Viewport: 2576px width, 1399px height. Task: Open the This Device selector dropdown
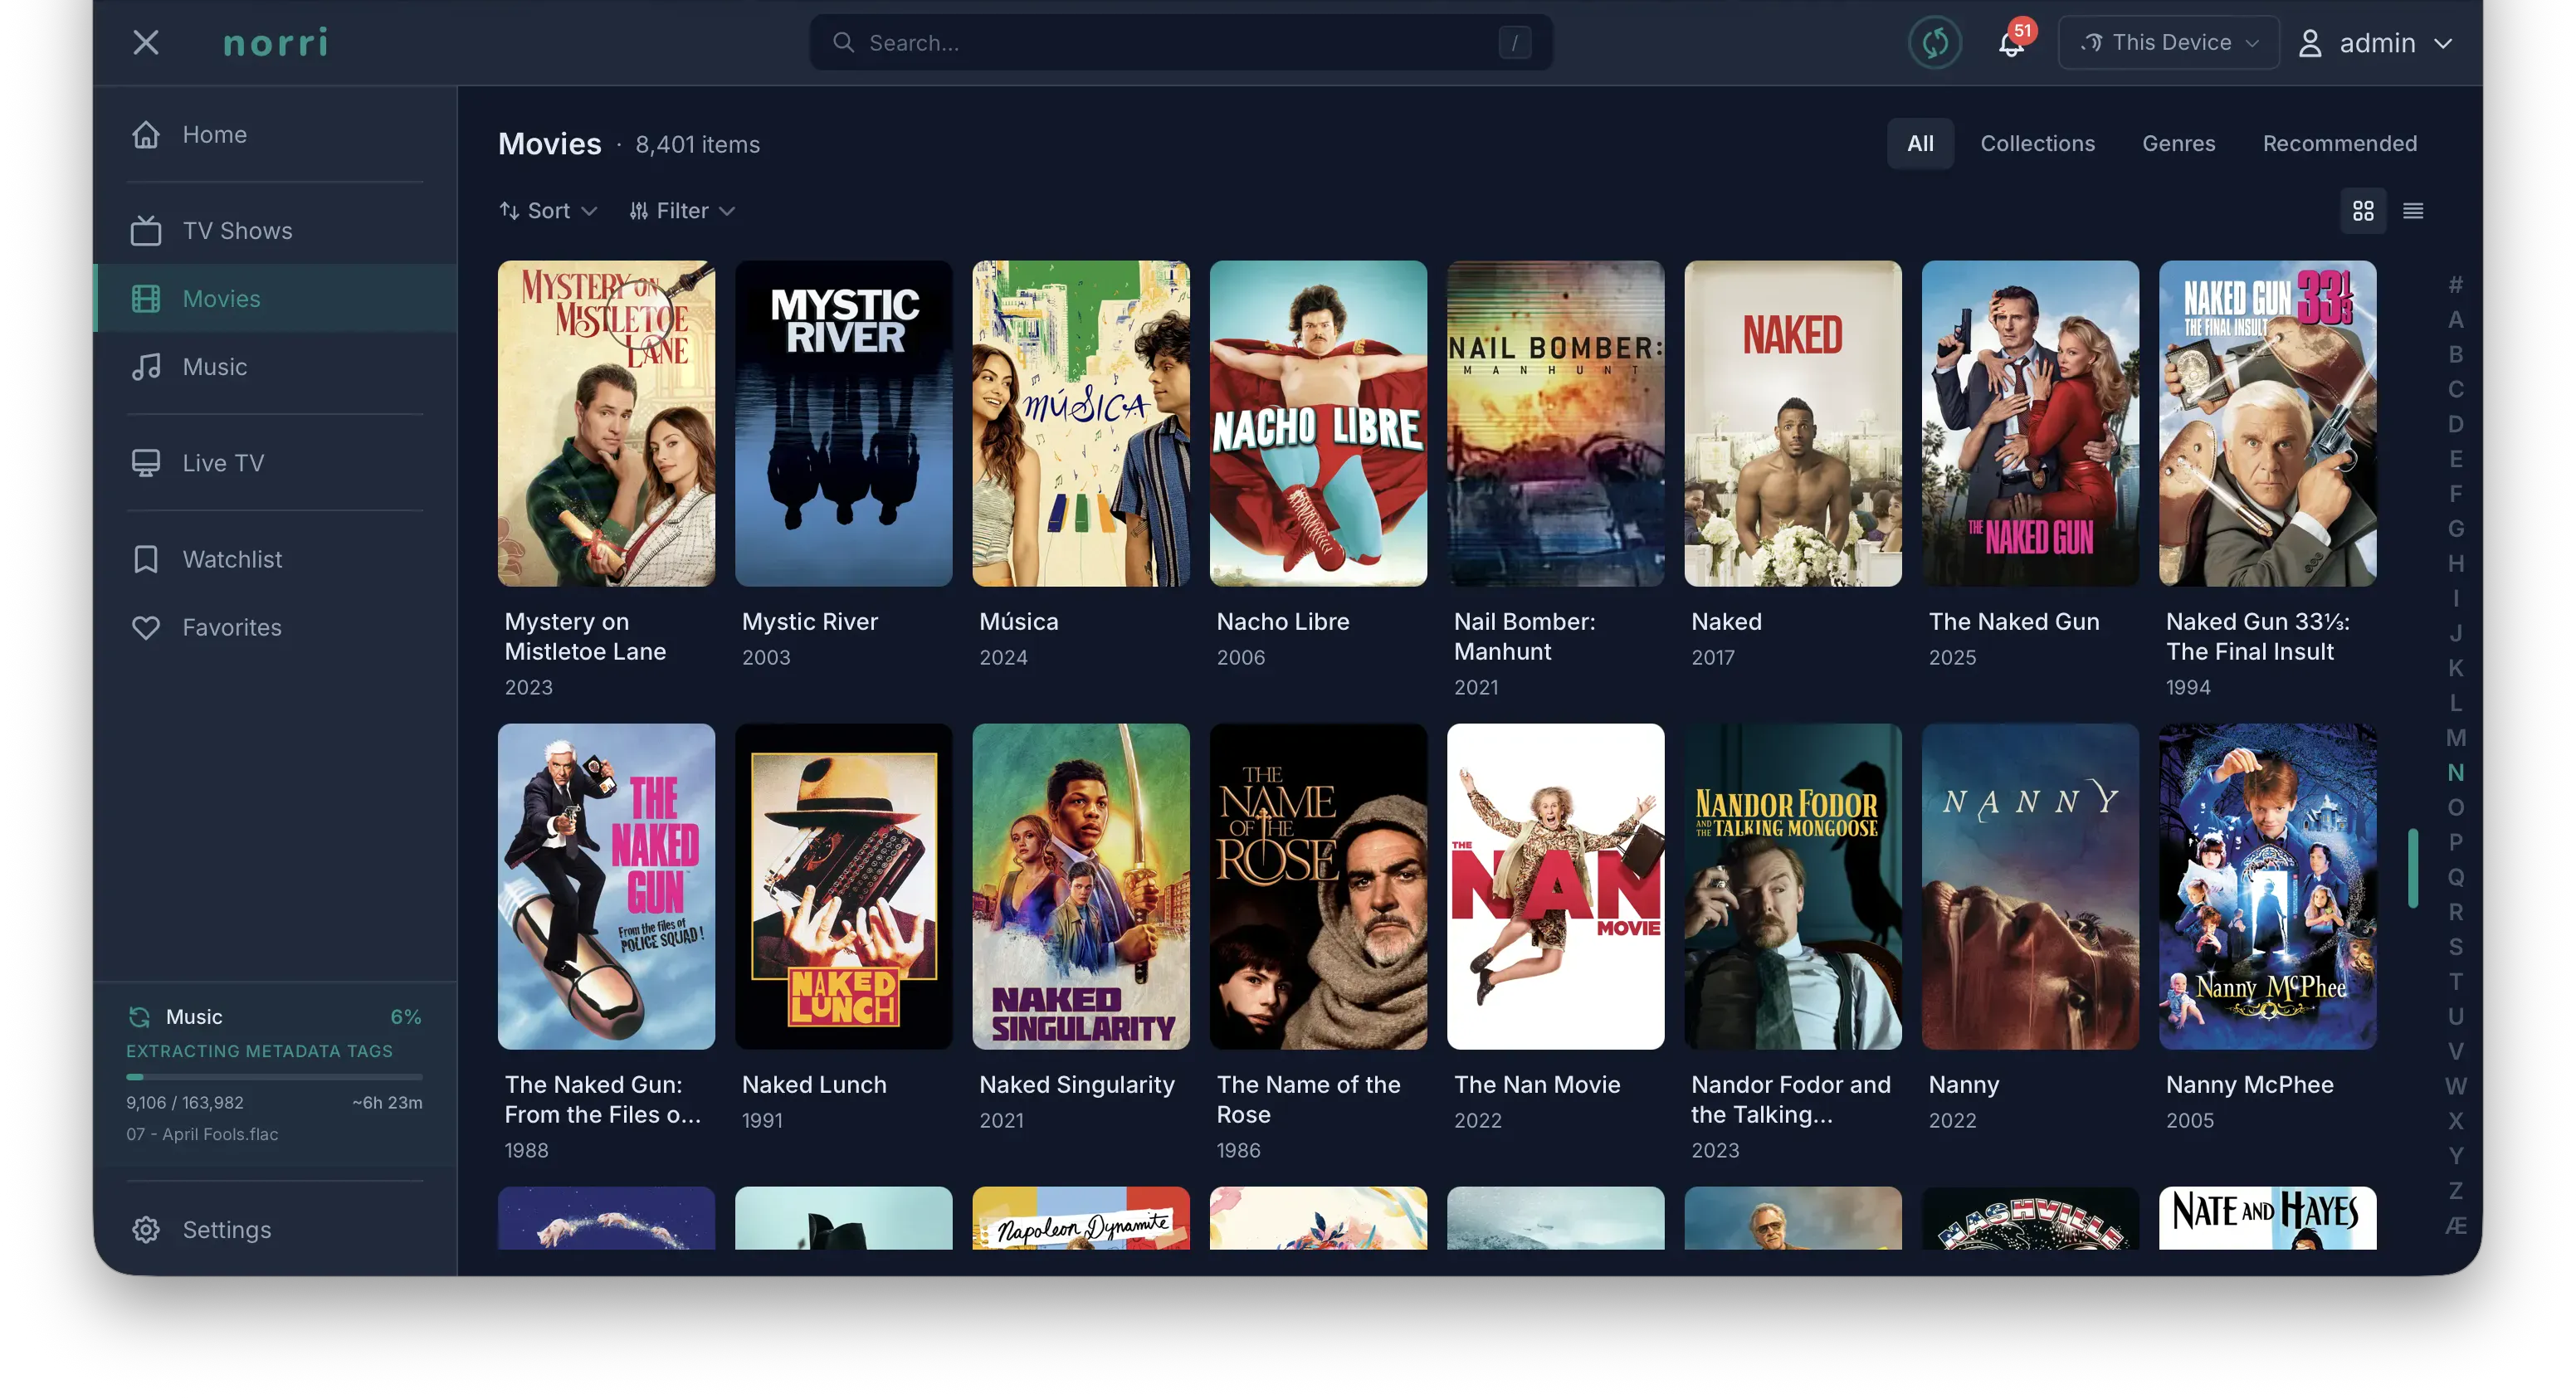pos(2169,43)
